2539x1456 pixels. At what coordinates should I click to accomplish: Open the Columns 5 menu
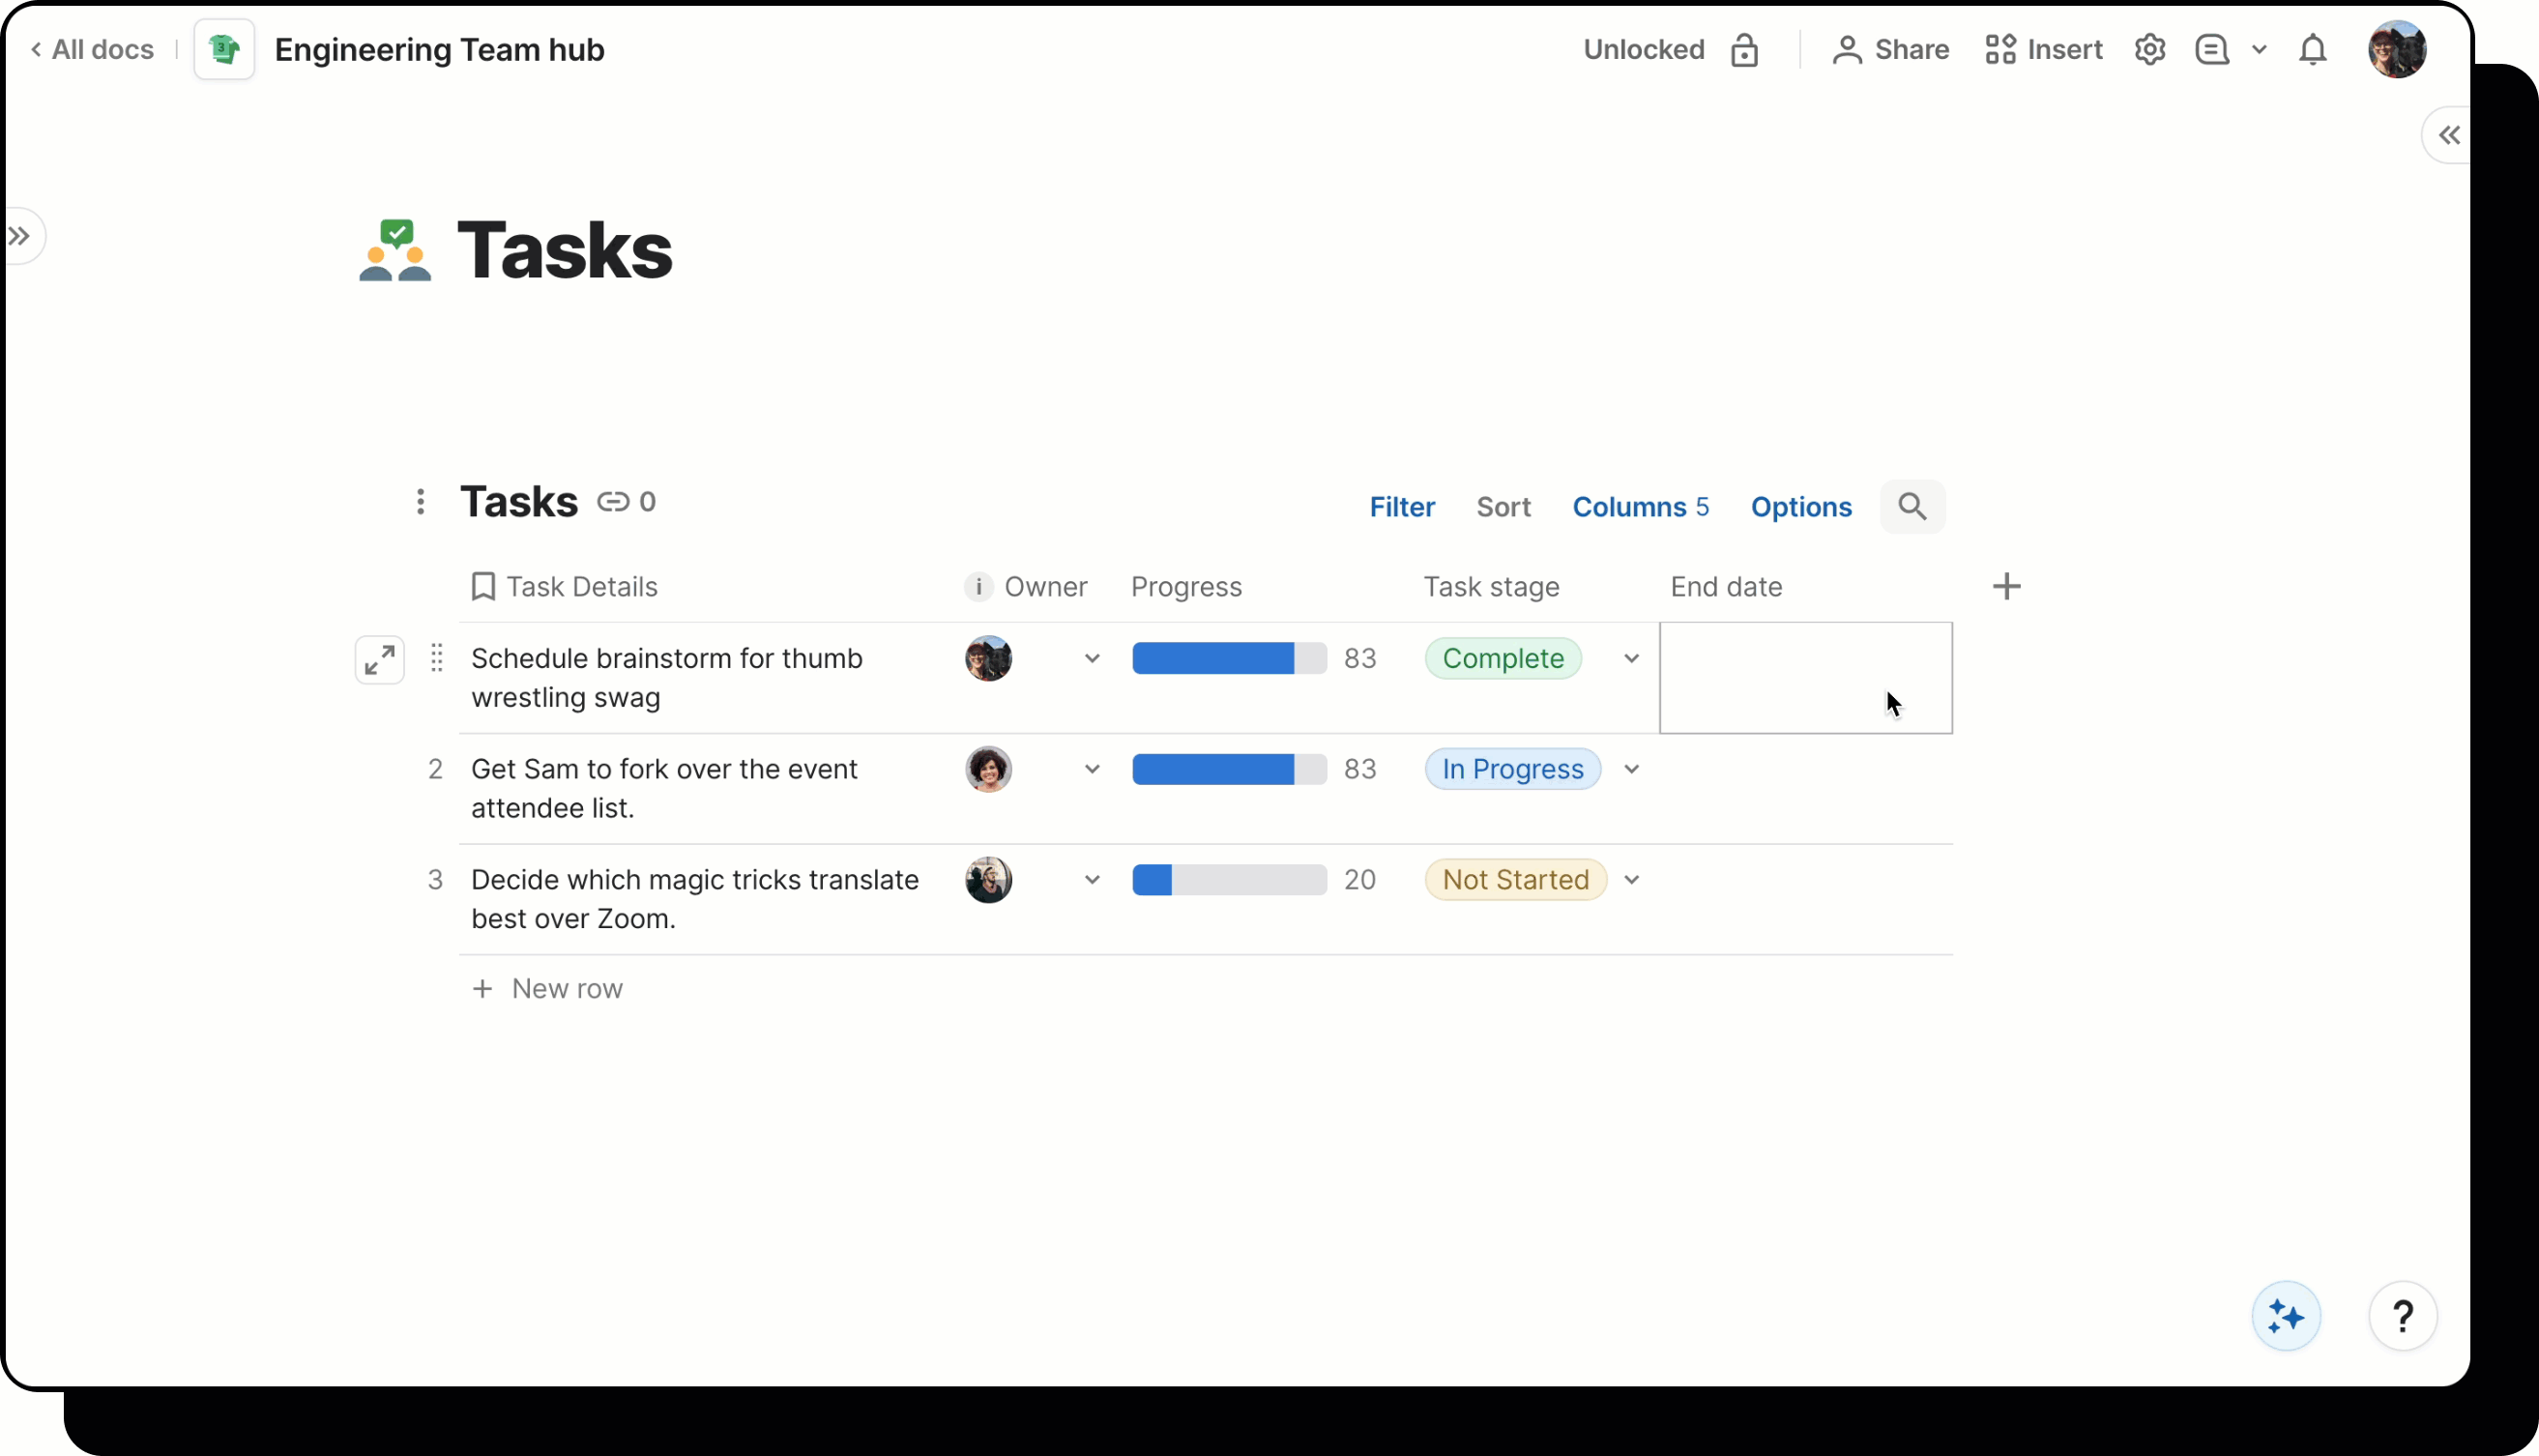[x=1640, y=507]
